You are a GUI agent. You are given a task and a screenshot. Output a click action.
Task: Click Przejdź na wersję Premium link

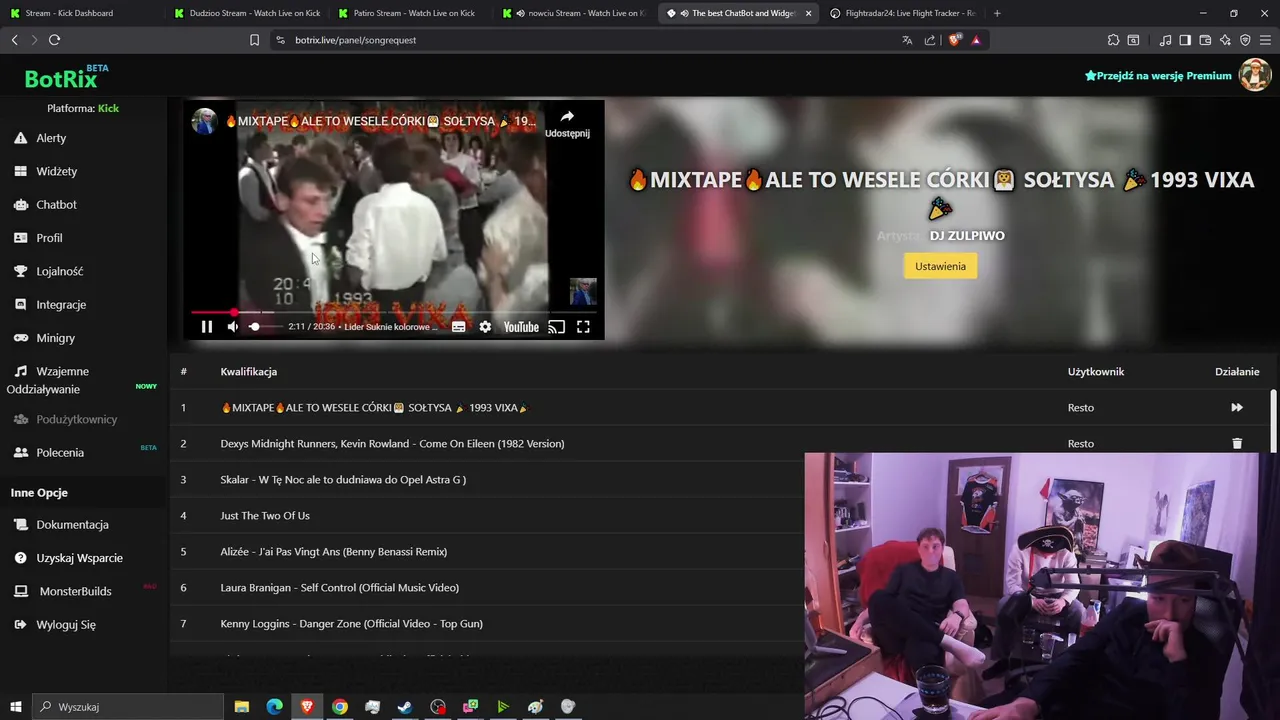click(1158, 76)
